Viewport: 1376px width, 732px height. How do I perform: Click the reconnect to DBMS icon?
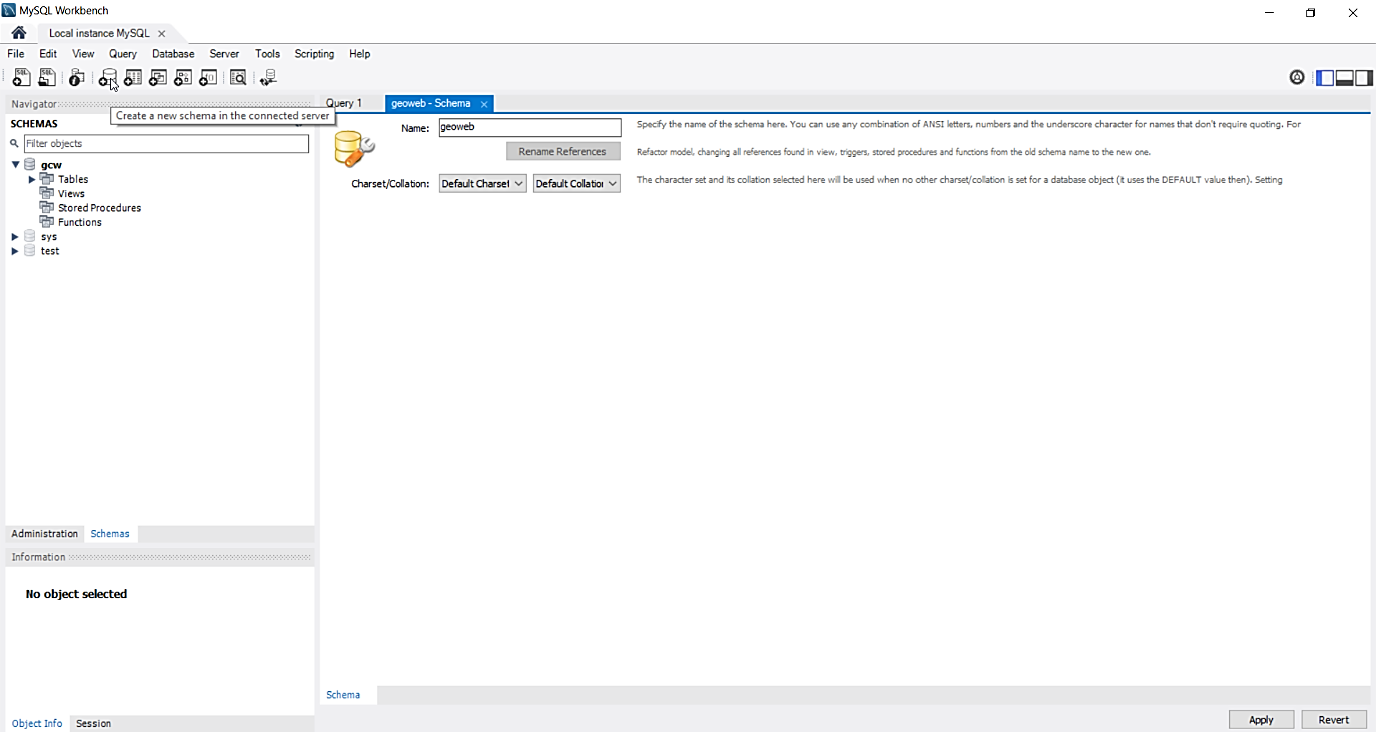tap(268, 77)
